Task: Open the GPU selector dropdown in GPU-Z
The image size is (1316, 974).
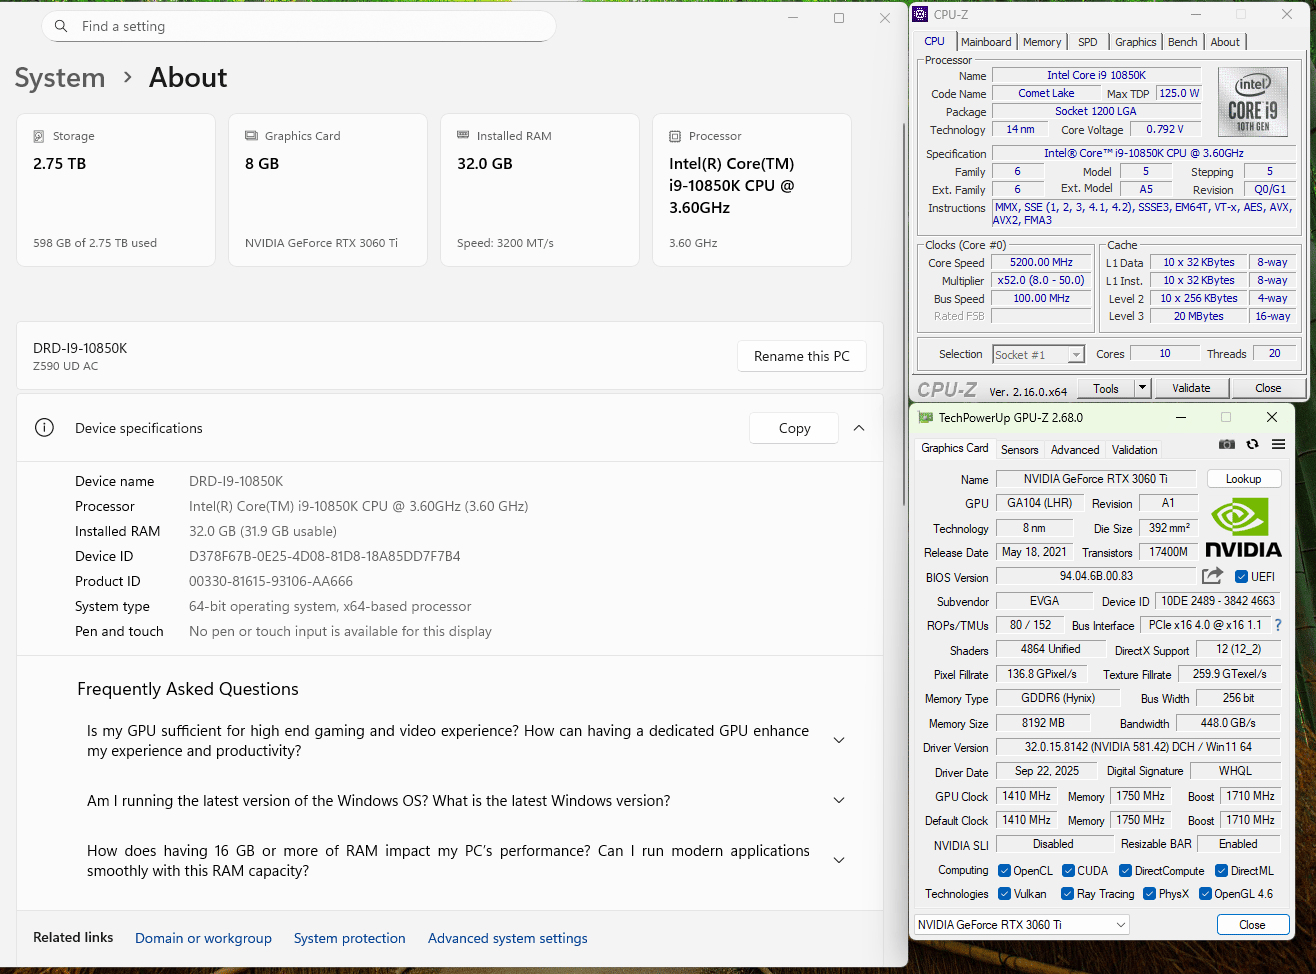Action: 1022,925
